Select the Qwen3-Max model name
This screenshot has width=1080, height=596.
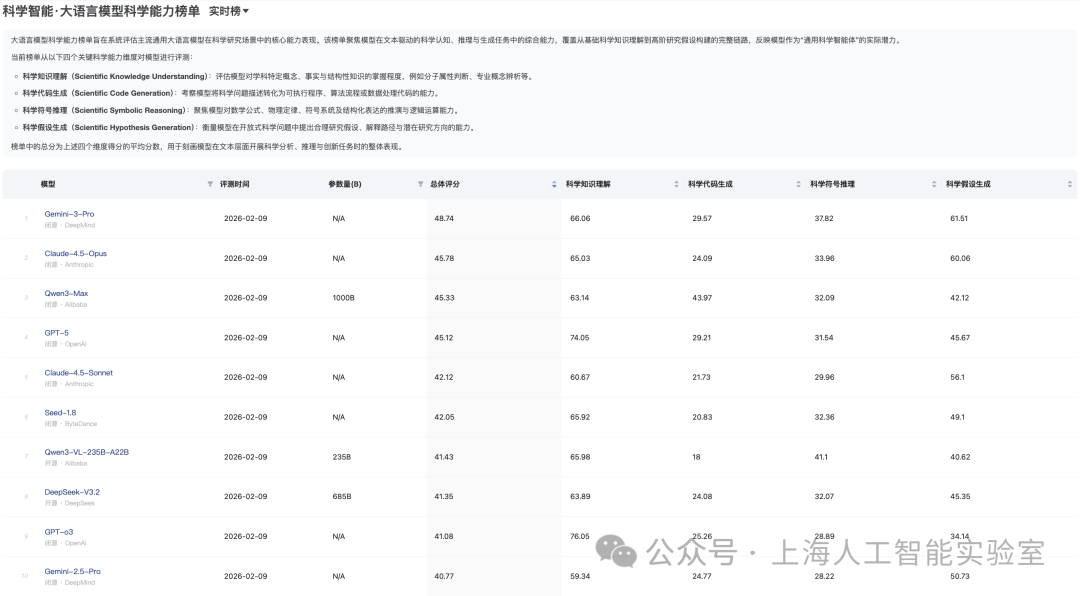click(66, 293)
